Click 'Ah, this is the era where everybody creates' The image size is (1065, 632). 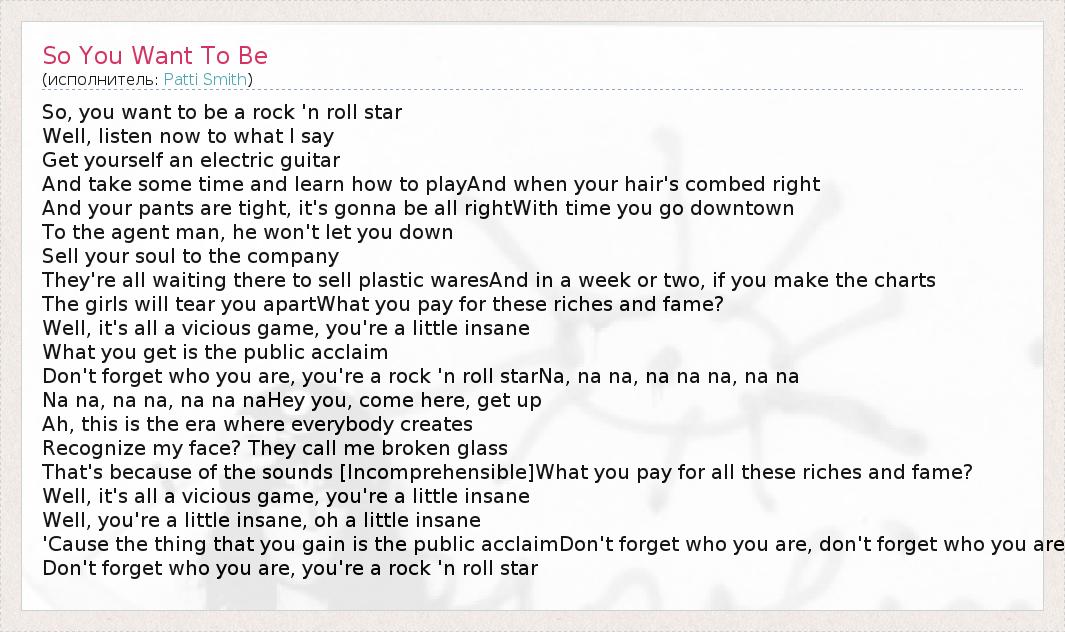[258, 424]
